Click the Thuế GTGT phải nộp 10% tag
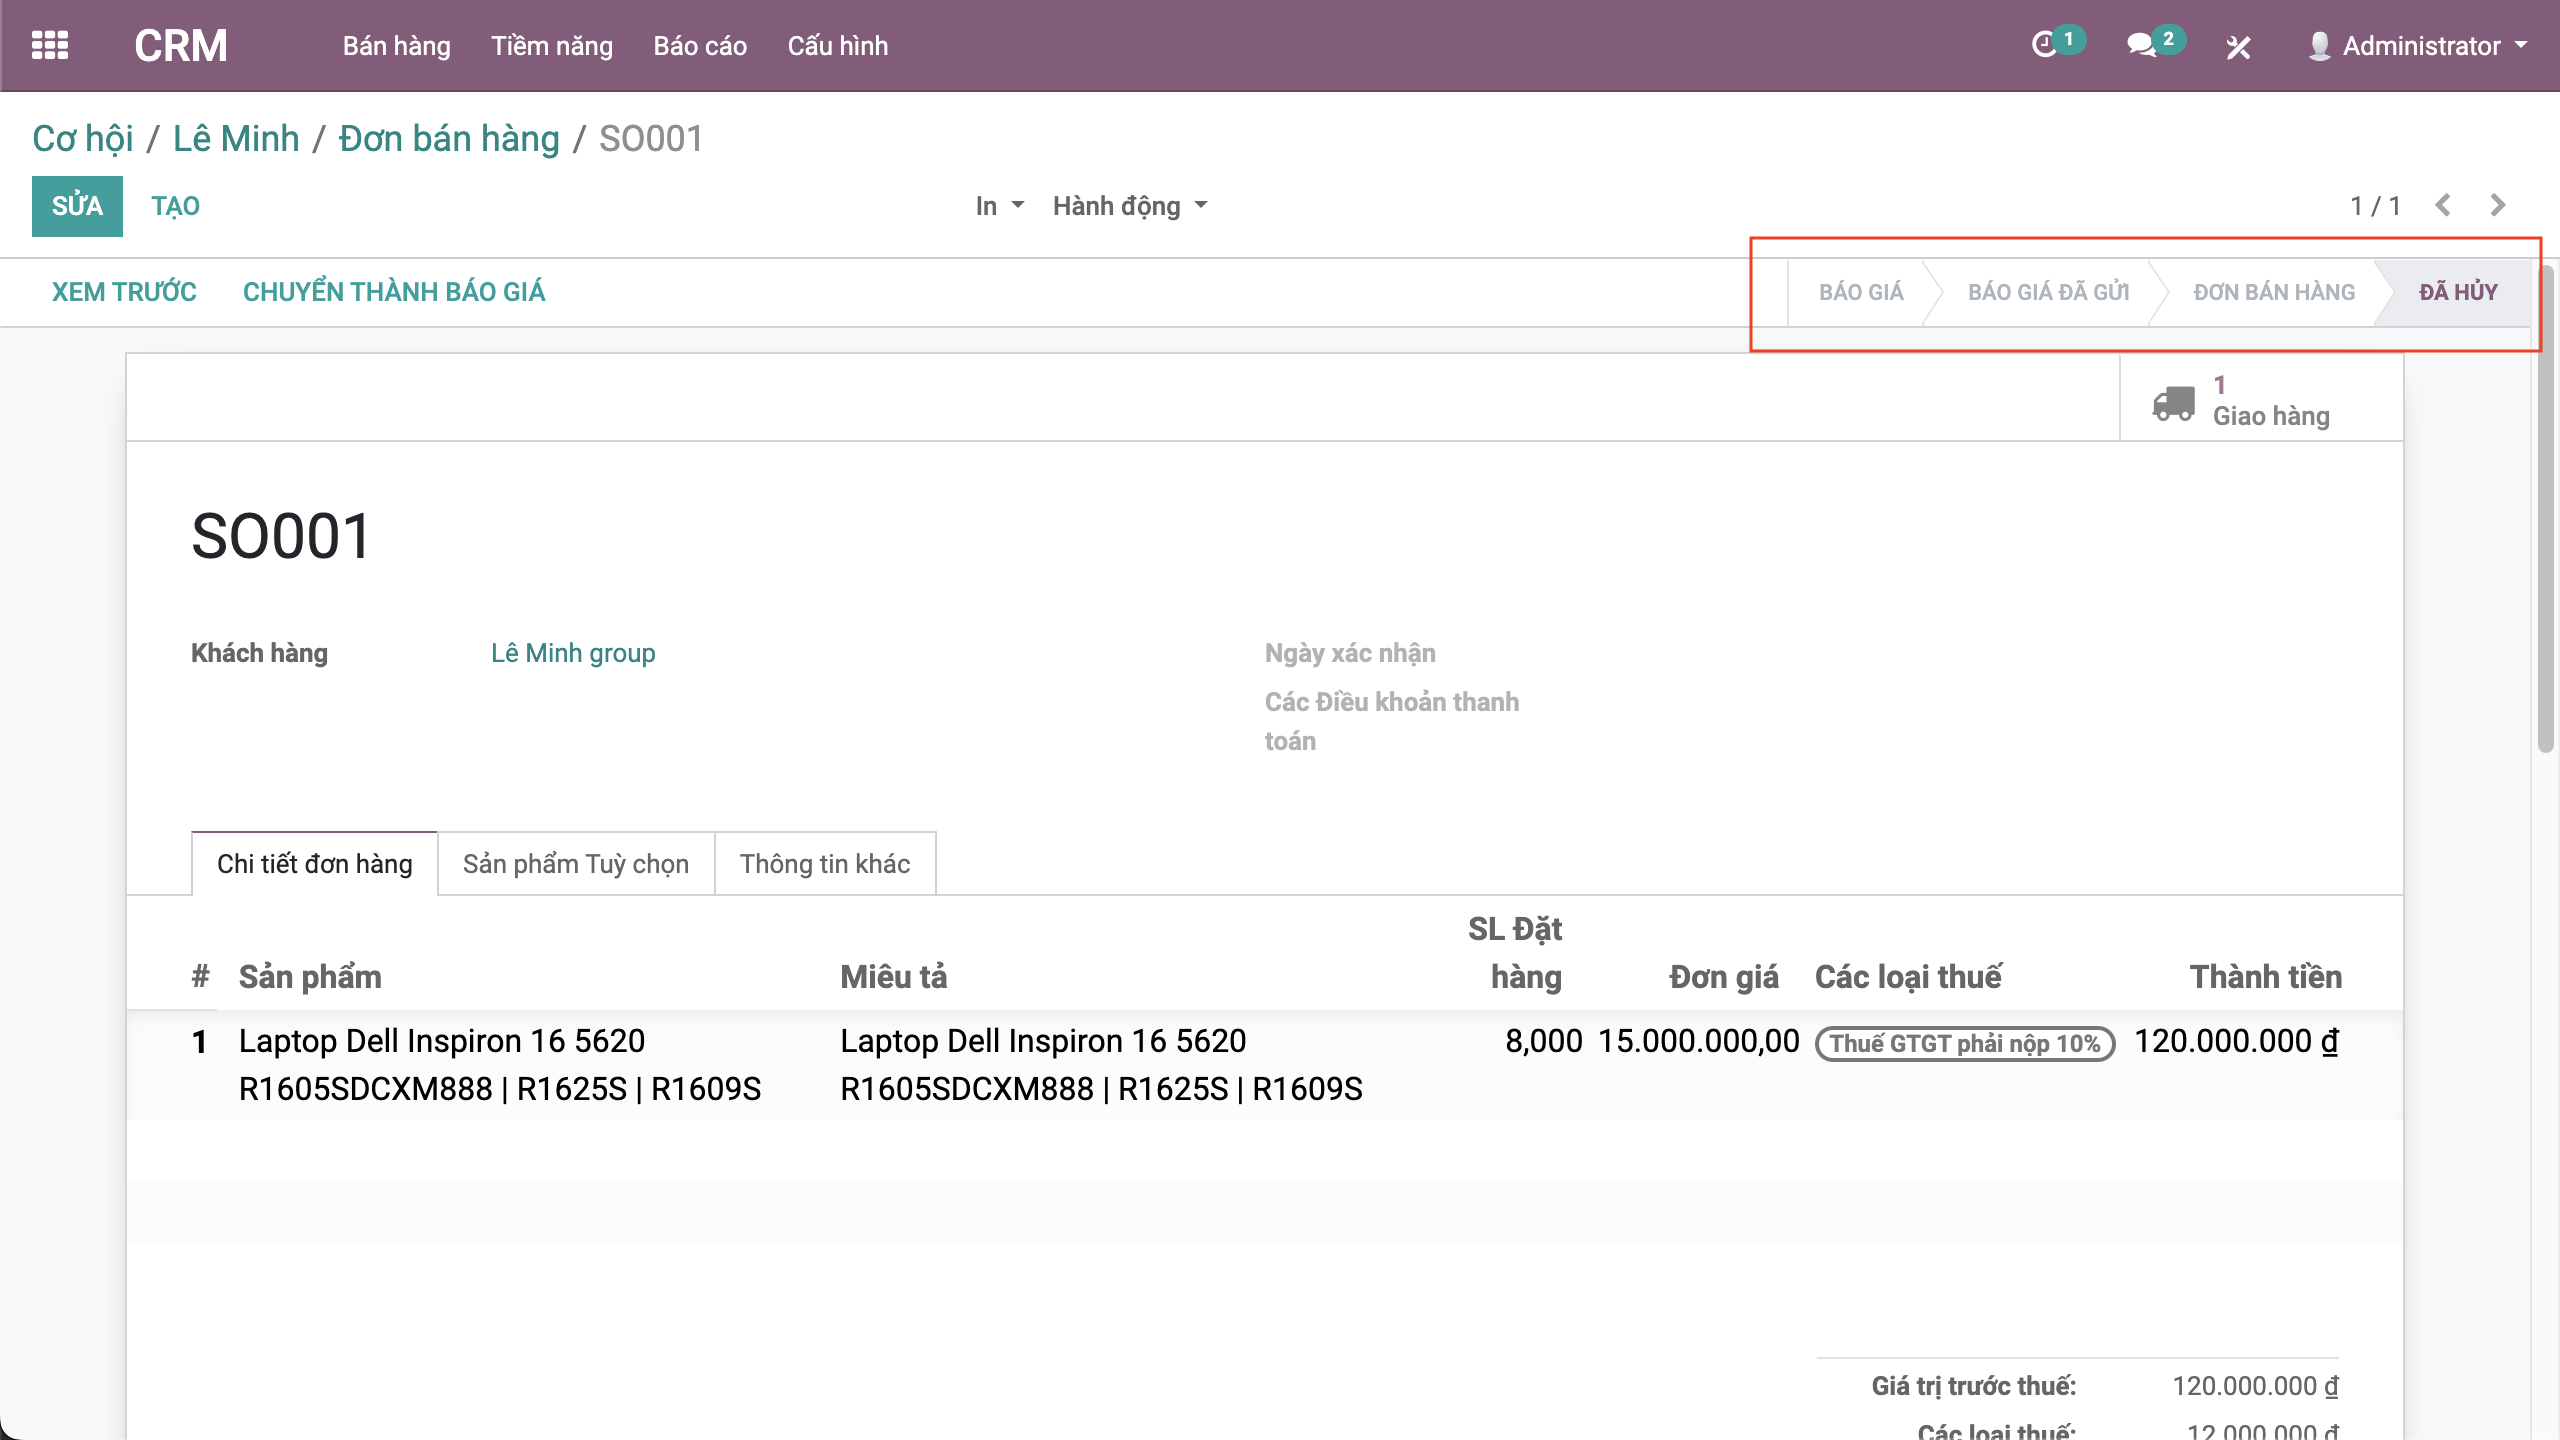 [1964, 1044]
